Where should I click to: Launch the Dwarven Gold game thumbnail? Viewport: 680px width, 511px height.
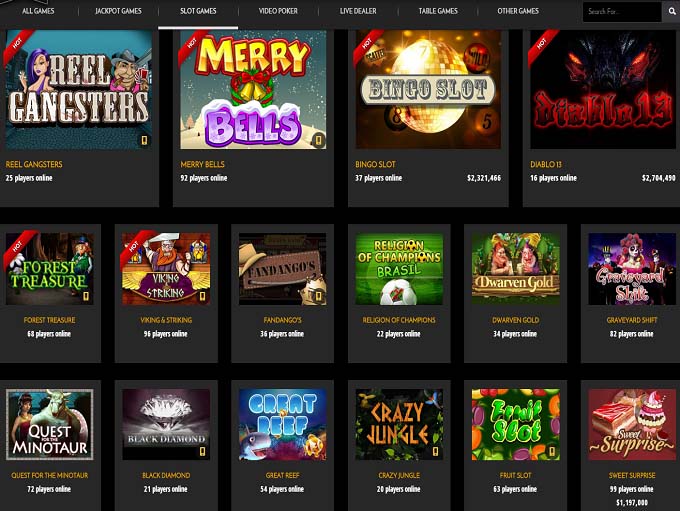[515, 269]
